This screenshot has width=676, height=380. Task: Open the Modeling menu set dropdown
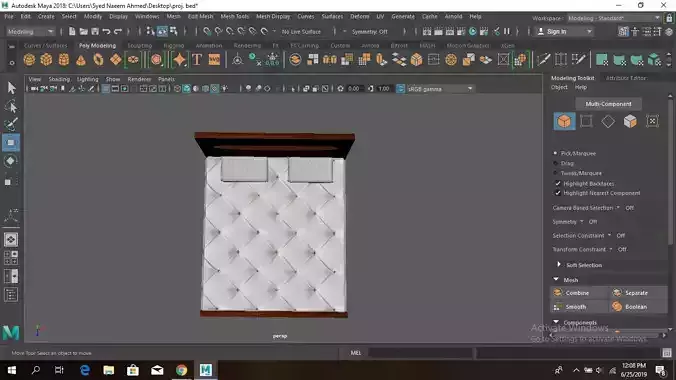coord(31,31)
